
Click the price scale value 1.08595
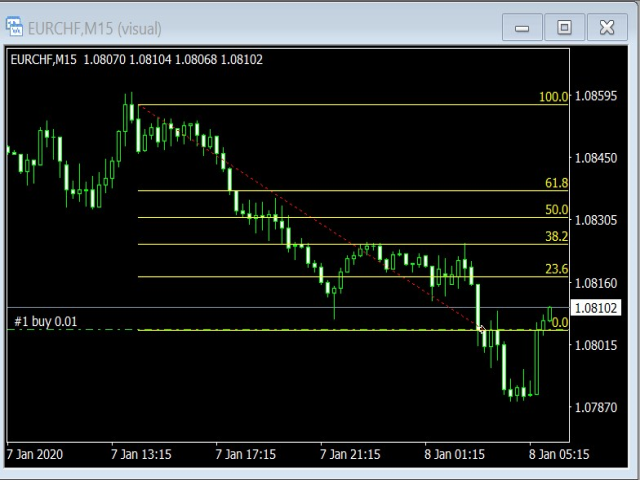tap(596, 96)
